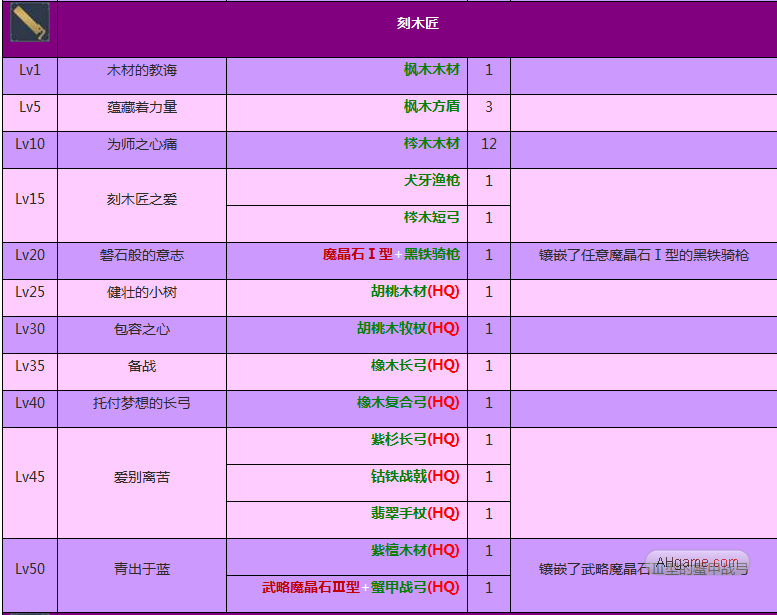Click item 紫檀木材(HQ)
Screen dimensions: 777x615
(415, 550)
